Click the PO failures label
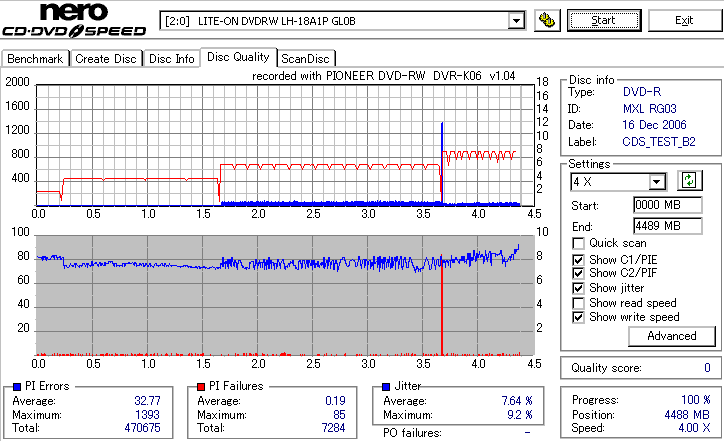 click(412, 433)
